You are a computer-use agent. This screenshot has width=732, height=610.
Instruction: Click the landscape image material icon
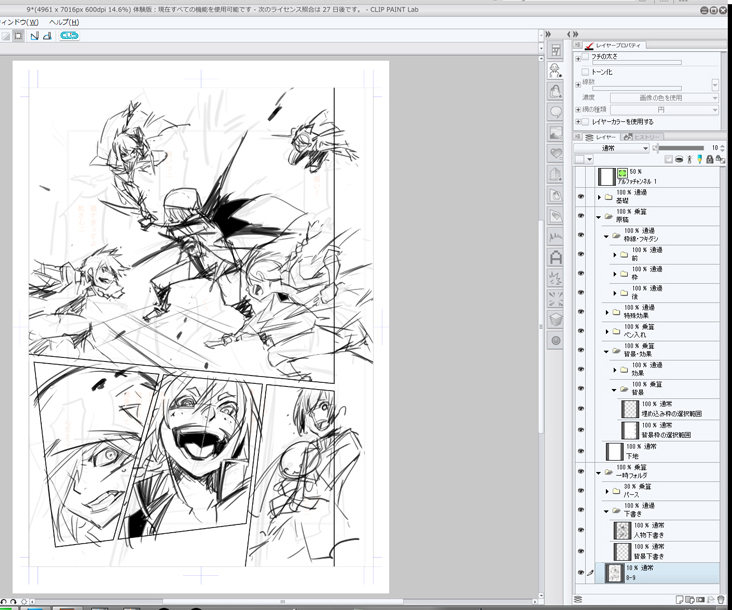click(556, 132)
